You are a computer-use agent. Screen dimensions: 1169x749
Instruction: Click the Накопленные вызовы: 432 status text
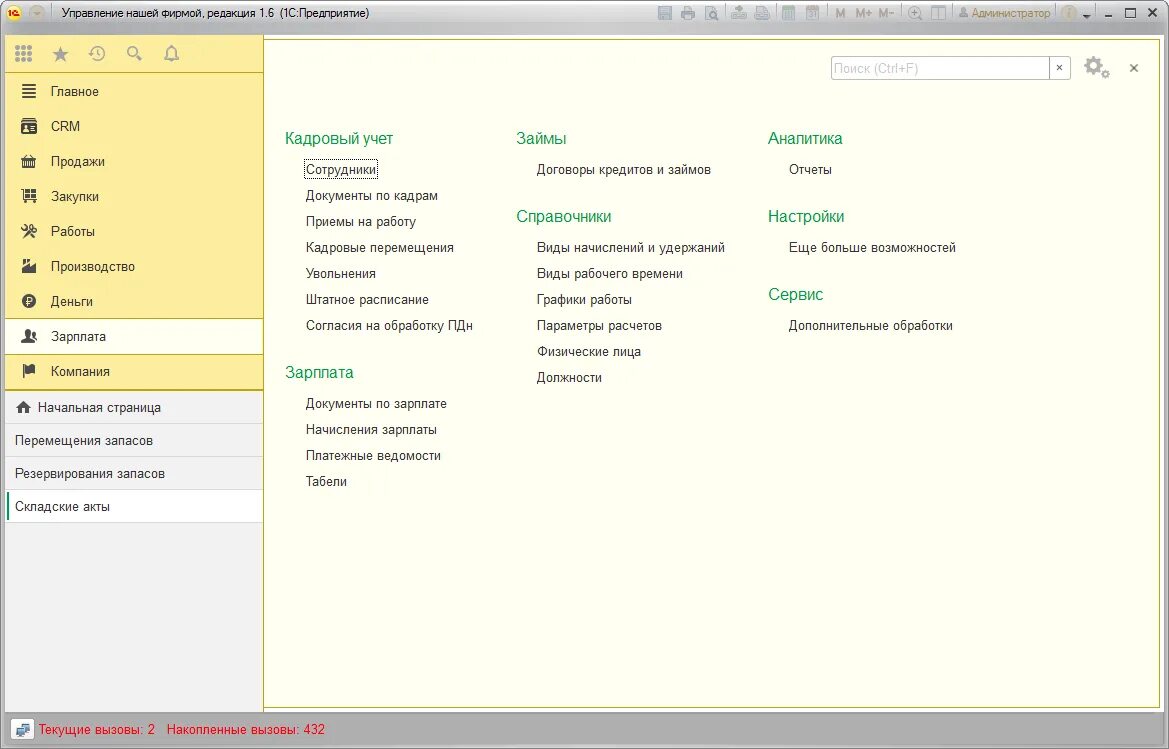[x=246, y=730]
